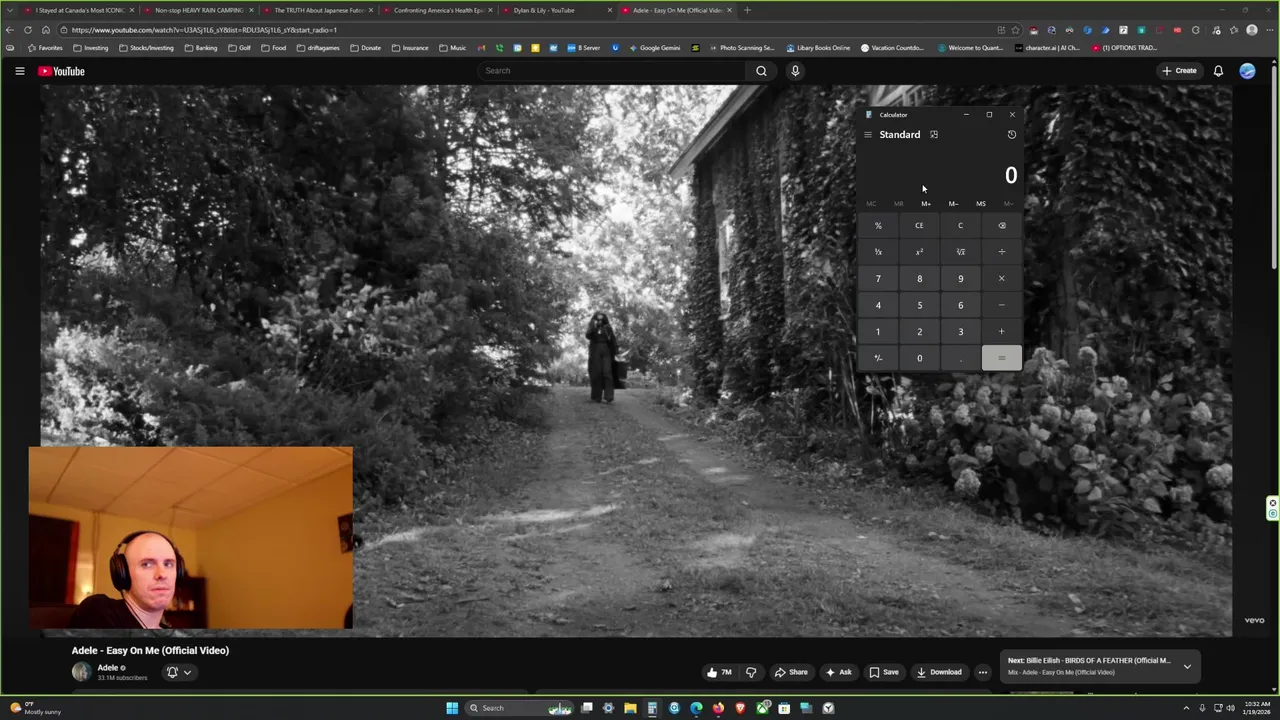Click the Ask button under the video

[838, 672]
